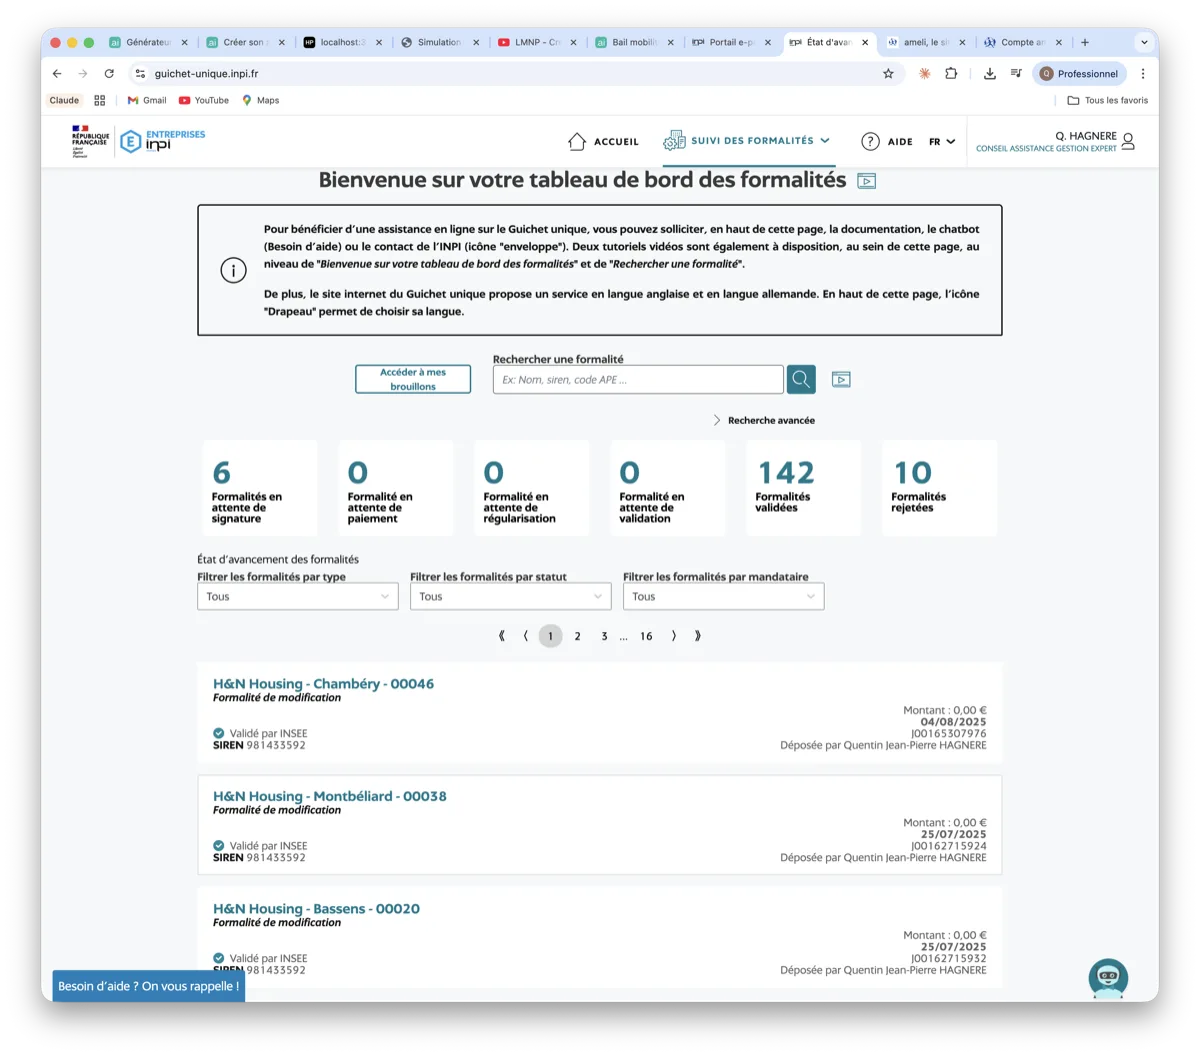
Task: Open the filter by statut dropdown
Action: (x=510, y=596)
